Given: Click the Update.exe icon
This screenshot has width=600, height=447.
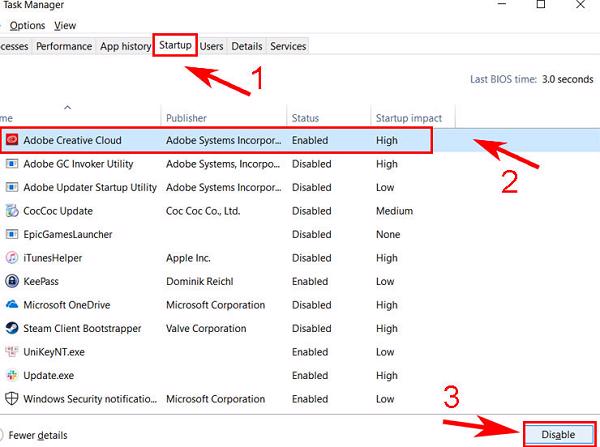Looking at the screenshot, I should pyautogui.click(x=12, y=375).
